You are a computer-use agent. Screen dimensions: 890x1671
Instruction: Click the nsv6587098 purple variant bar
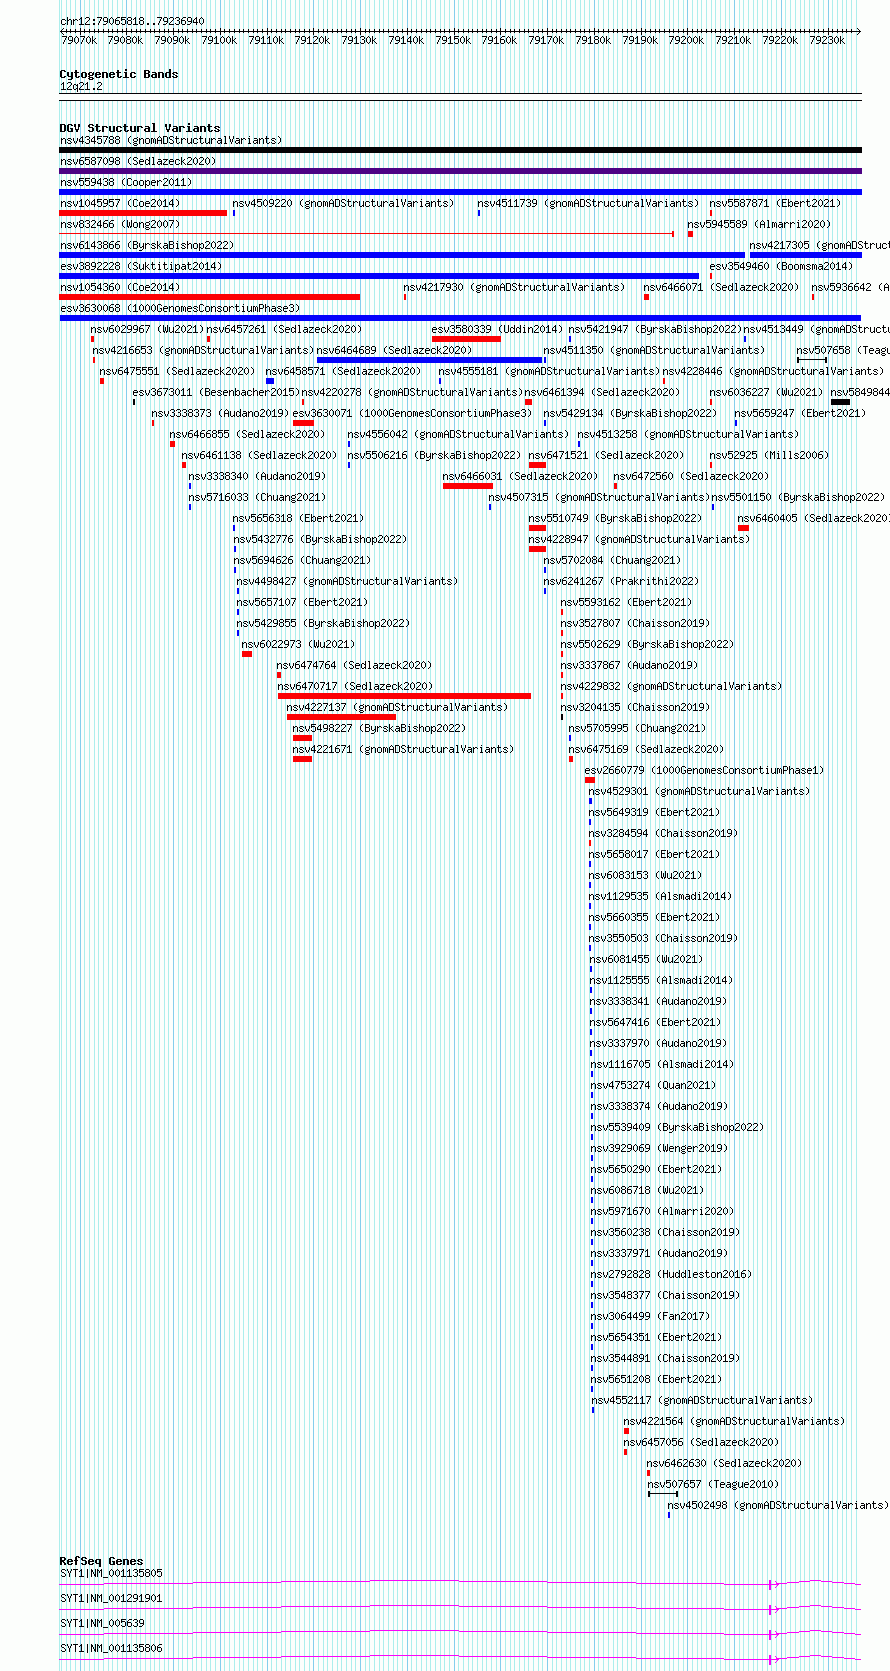point(460,171)
